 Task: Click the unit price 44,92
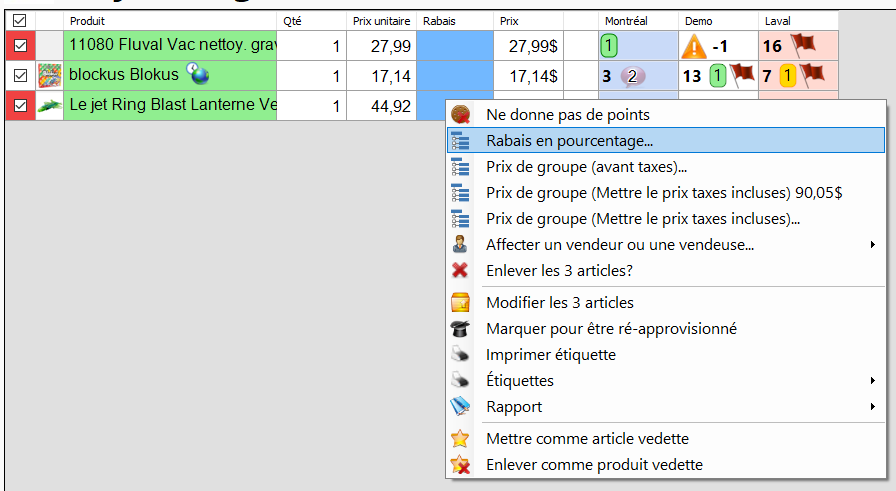point(391,106)
